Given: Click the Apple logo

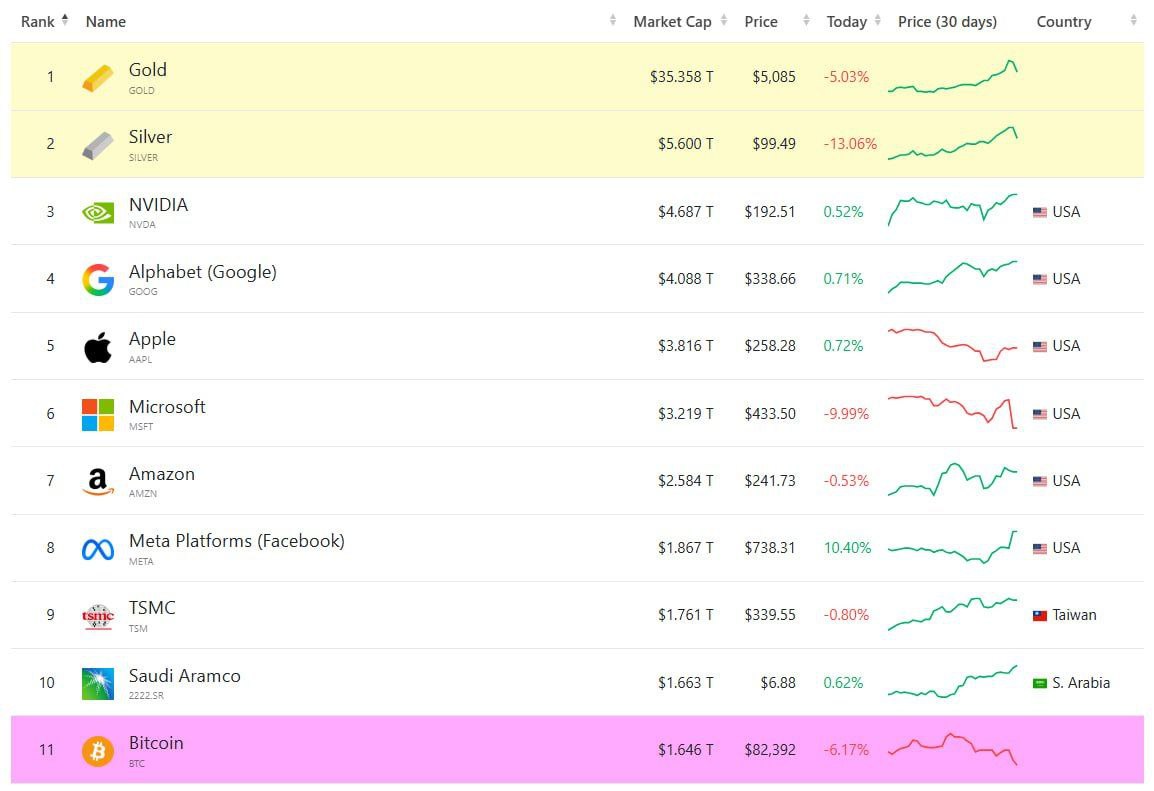Looking at the screenshot, I should 97,345.
